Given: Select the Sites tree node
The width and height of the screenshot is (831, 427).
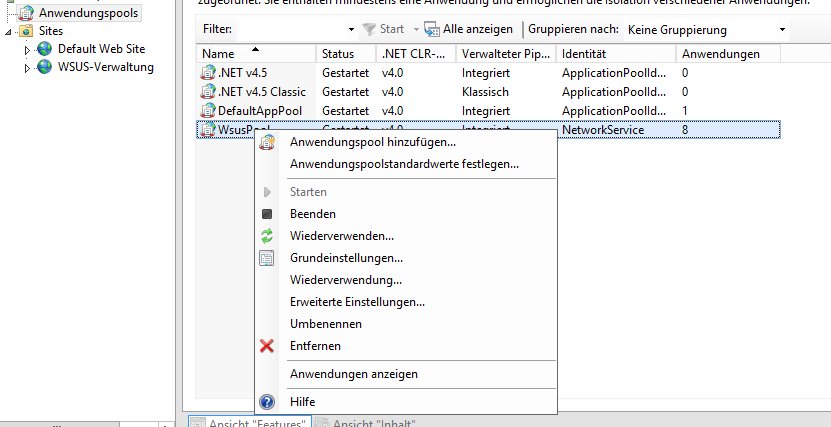Looking at the screenshot, I should pos(51,31).
